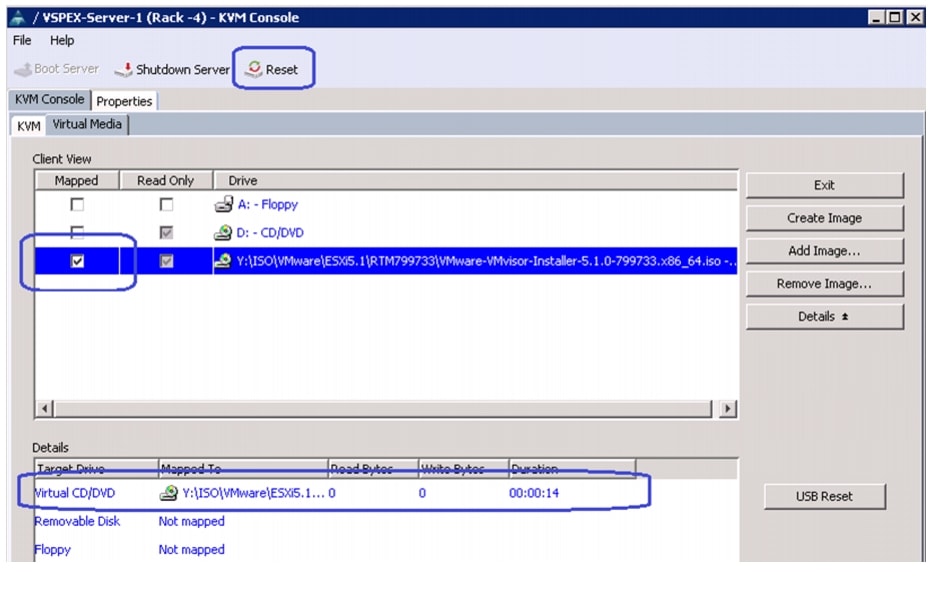929x597 pixels.
Task: Click the left arrow of horizontal scrollbar
Action: coord(44,409)
